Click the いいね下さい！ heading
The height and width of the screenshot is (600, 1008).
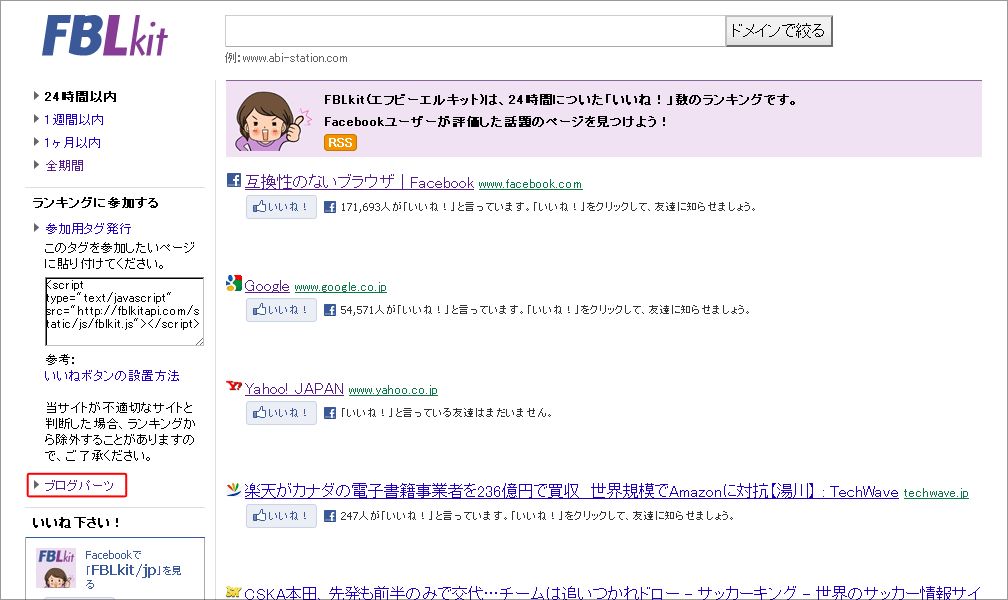coord(76,522)
